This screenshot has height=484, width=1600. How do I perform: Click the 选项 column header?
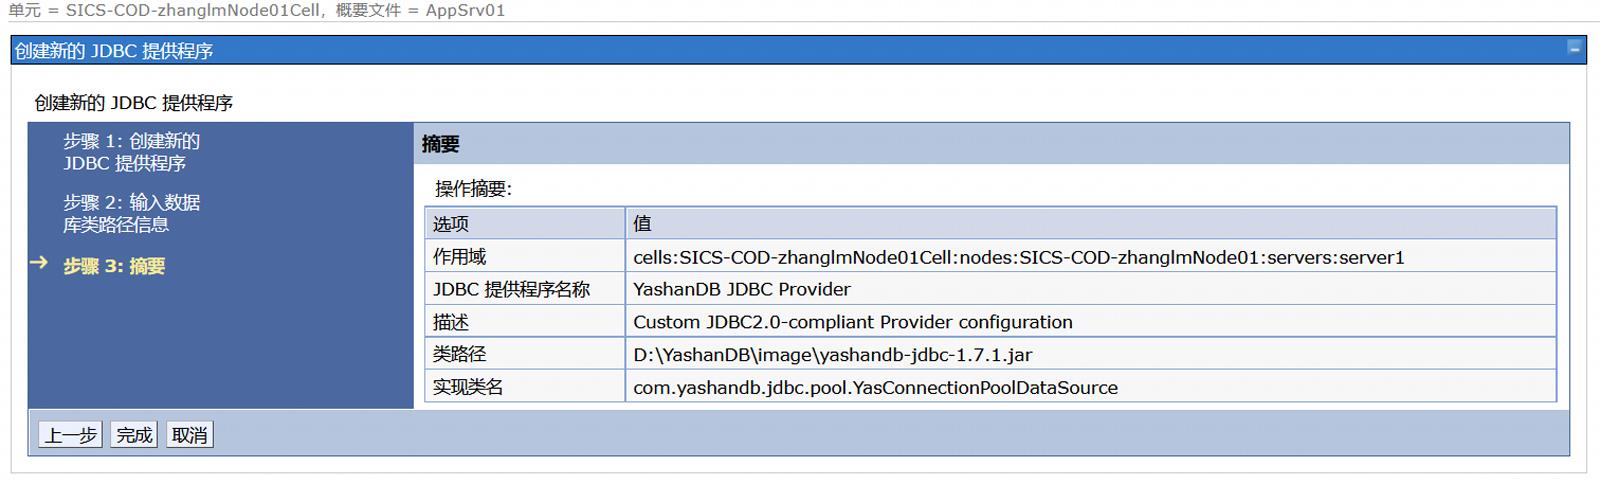pyautogui.click(x=525, y=223)
